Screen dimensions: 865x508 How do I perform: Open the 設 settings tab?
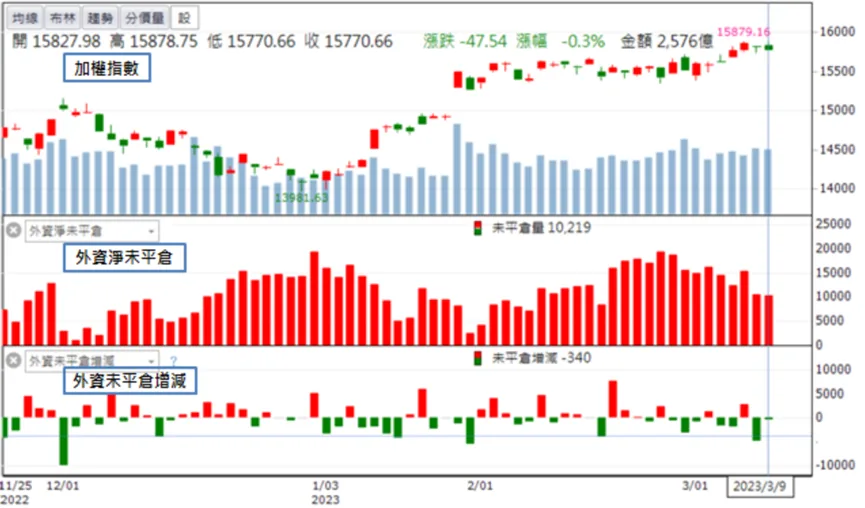(x=184, y=18)
